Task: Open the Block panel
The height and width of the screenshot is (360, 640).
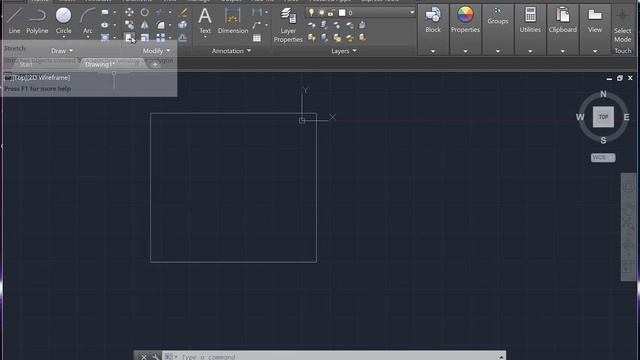Action: [x=433, y=29]
